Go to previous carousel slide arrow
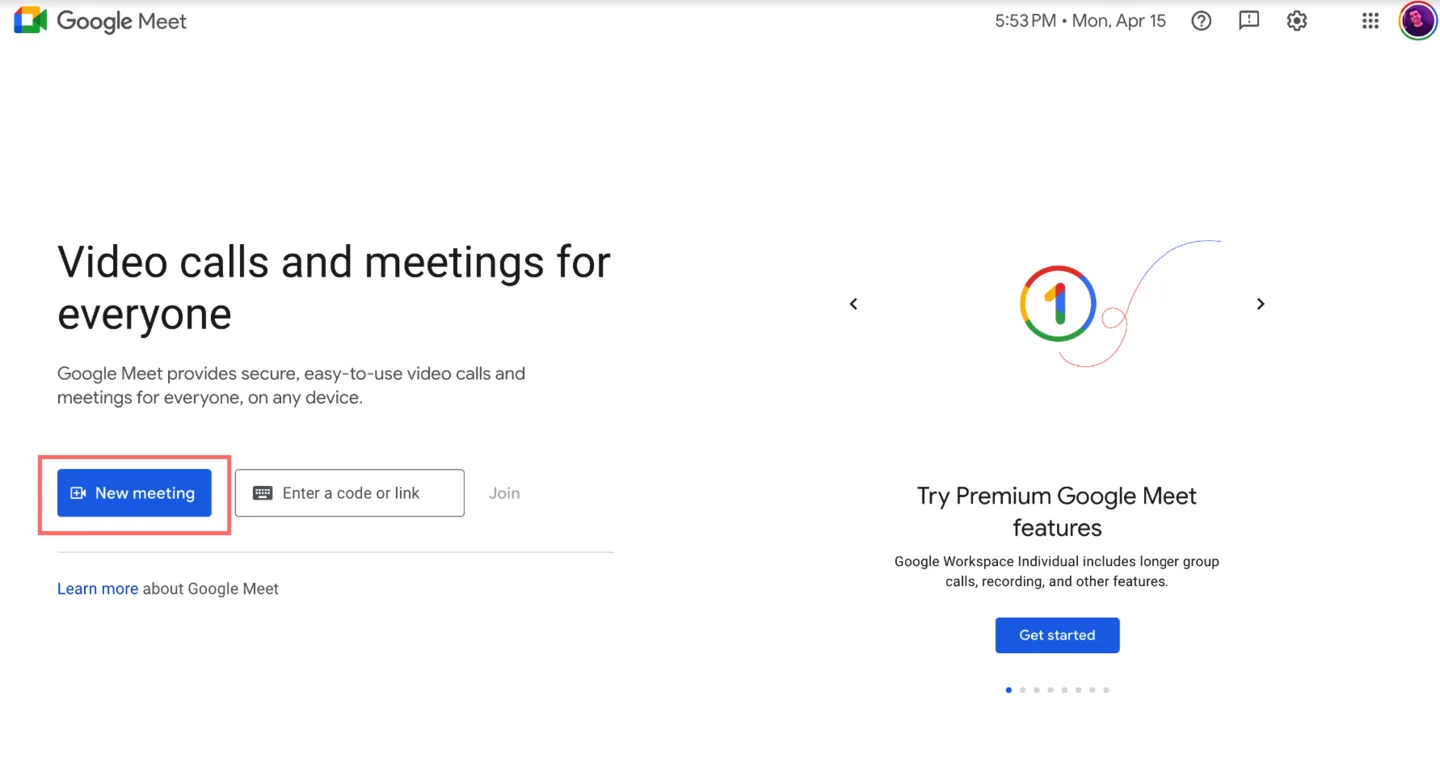Screen dimensions: 1440x760 (853, 304)
